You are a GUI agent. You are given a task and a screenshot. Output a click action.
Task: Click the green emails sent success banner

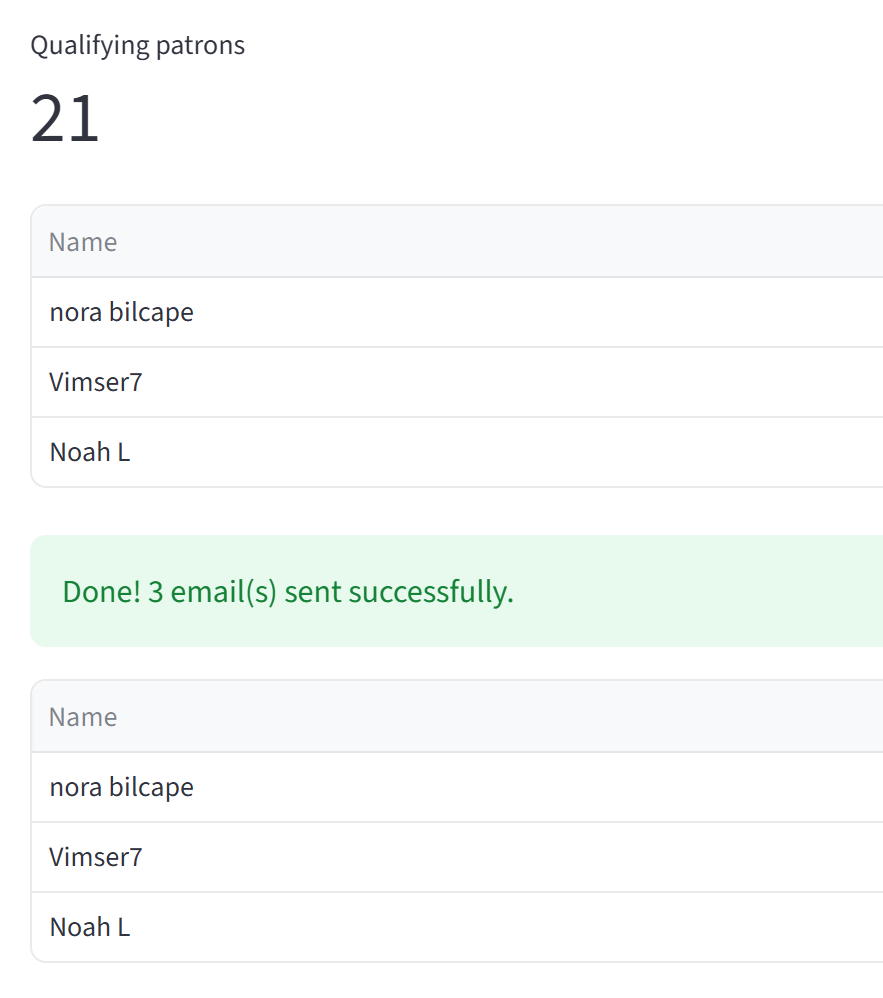[456, 591]
